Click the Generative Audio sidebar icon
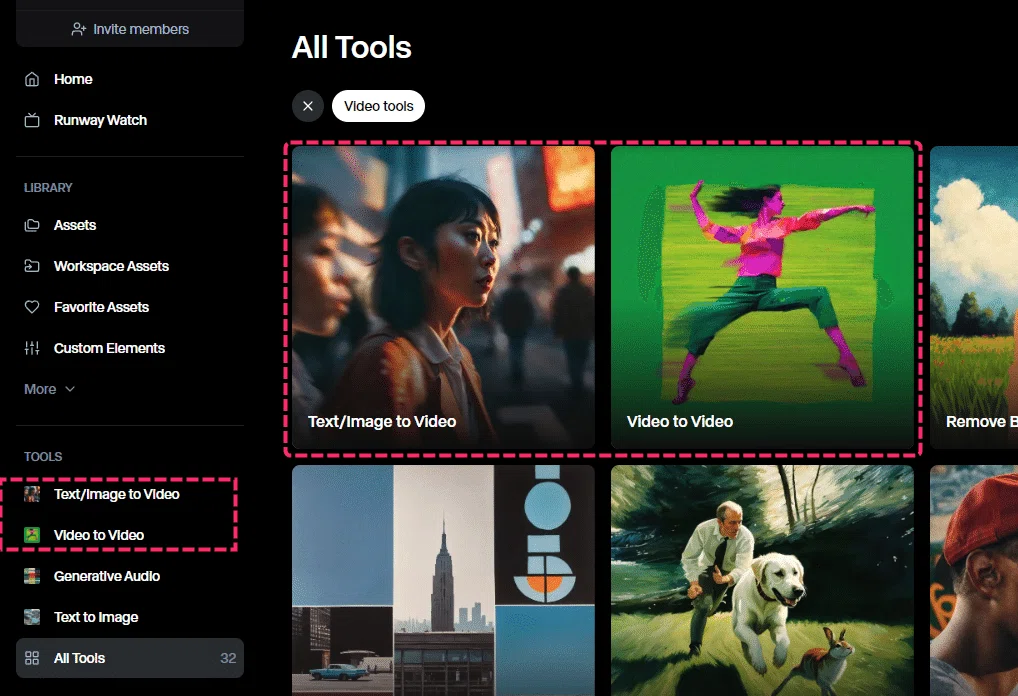The width and height of the screenshot is (1018, 696). click(x=32, y=576)
